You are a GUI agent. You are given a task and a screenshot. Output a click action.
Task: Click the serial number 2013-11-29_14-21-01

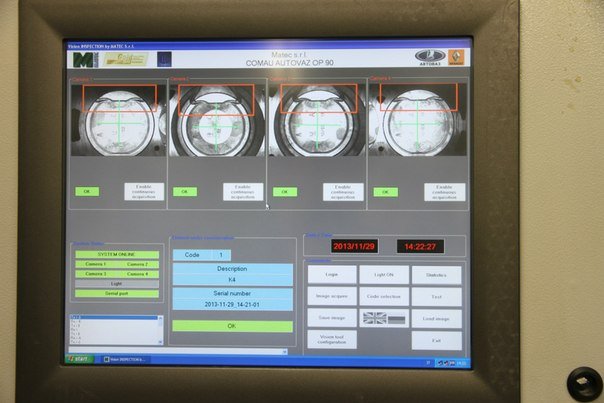click(x=232, y=305)
